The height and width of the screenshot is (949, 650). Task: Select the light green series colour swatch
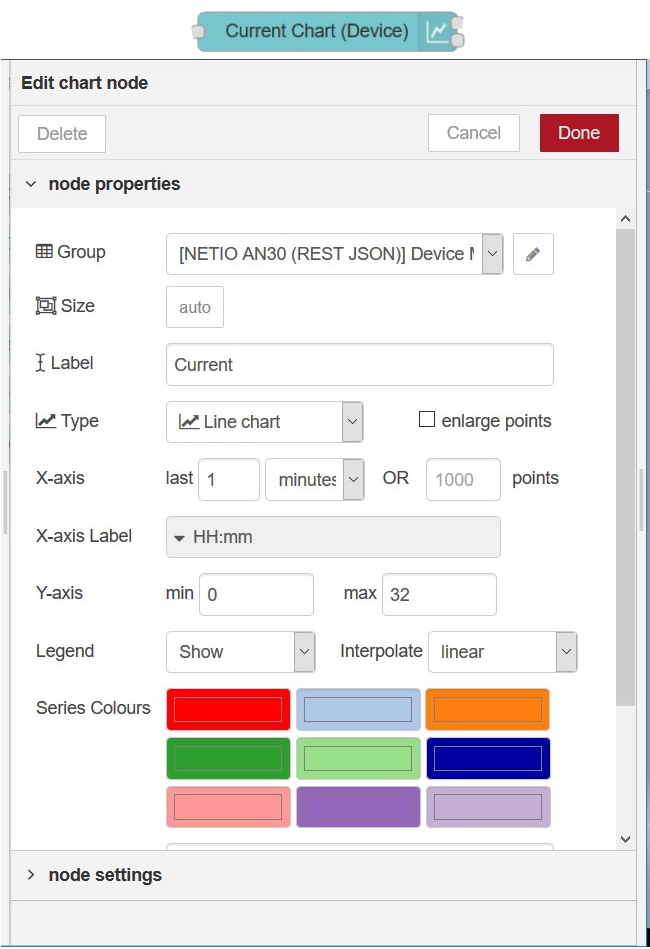pyautogui.click(x=358, y=758)
